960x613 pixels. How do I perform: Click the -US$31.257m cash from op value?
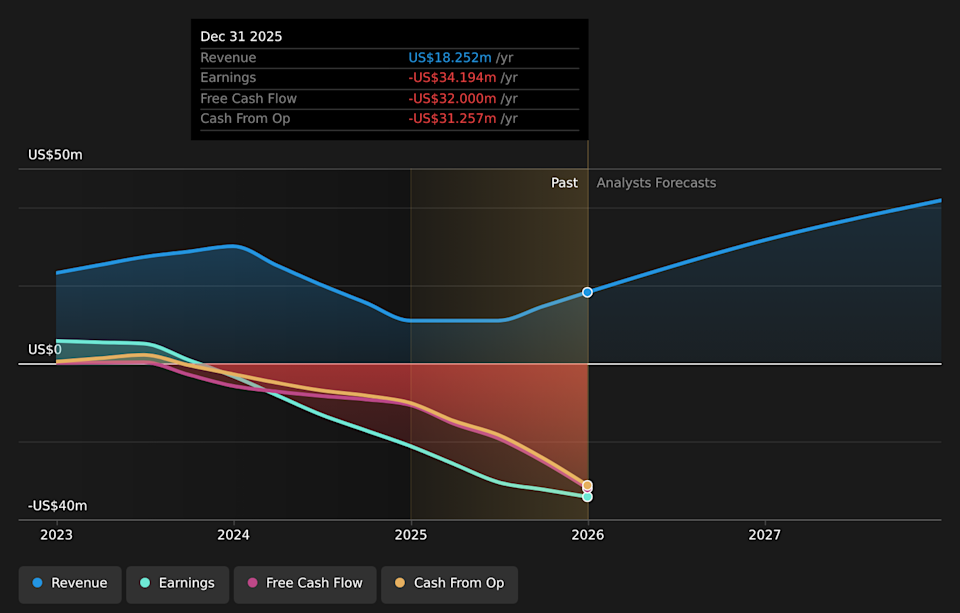pyautogui.click(x=452, y=119)
